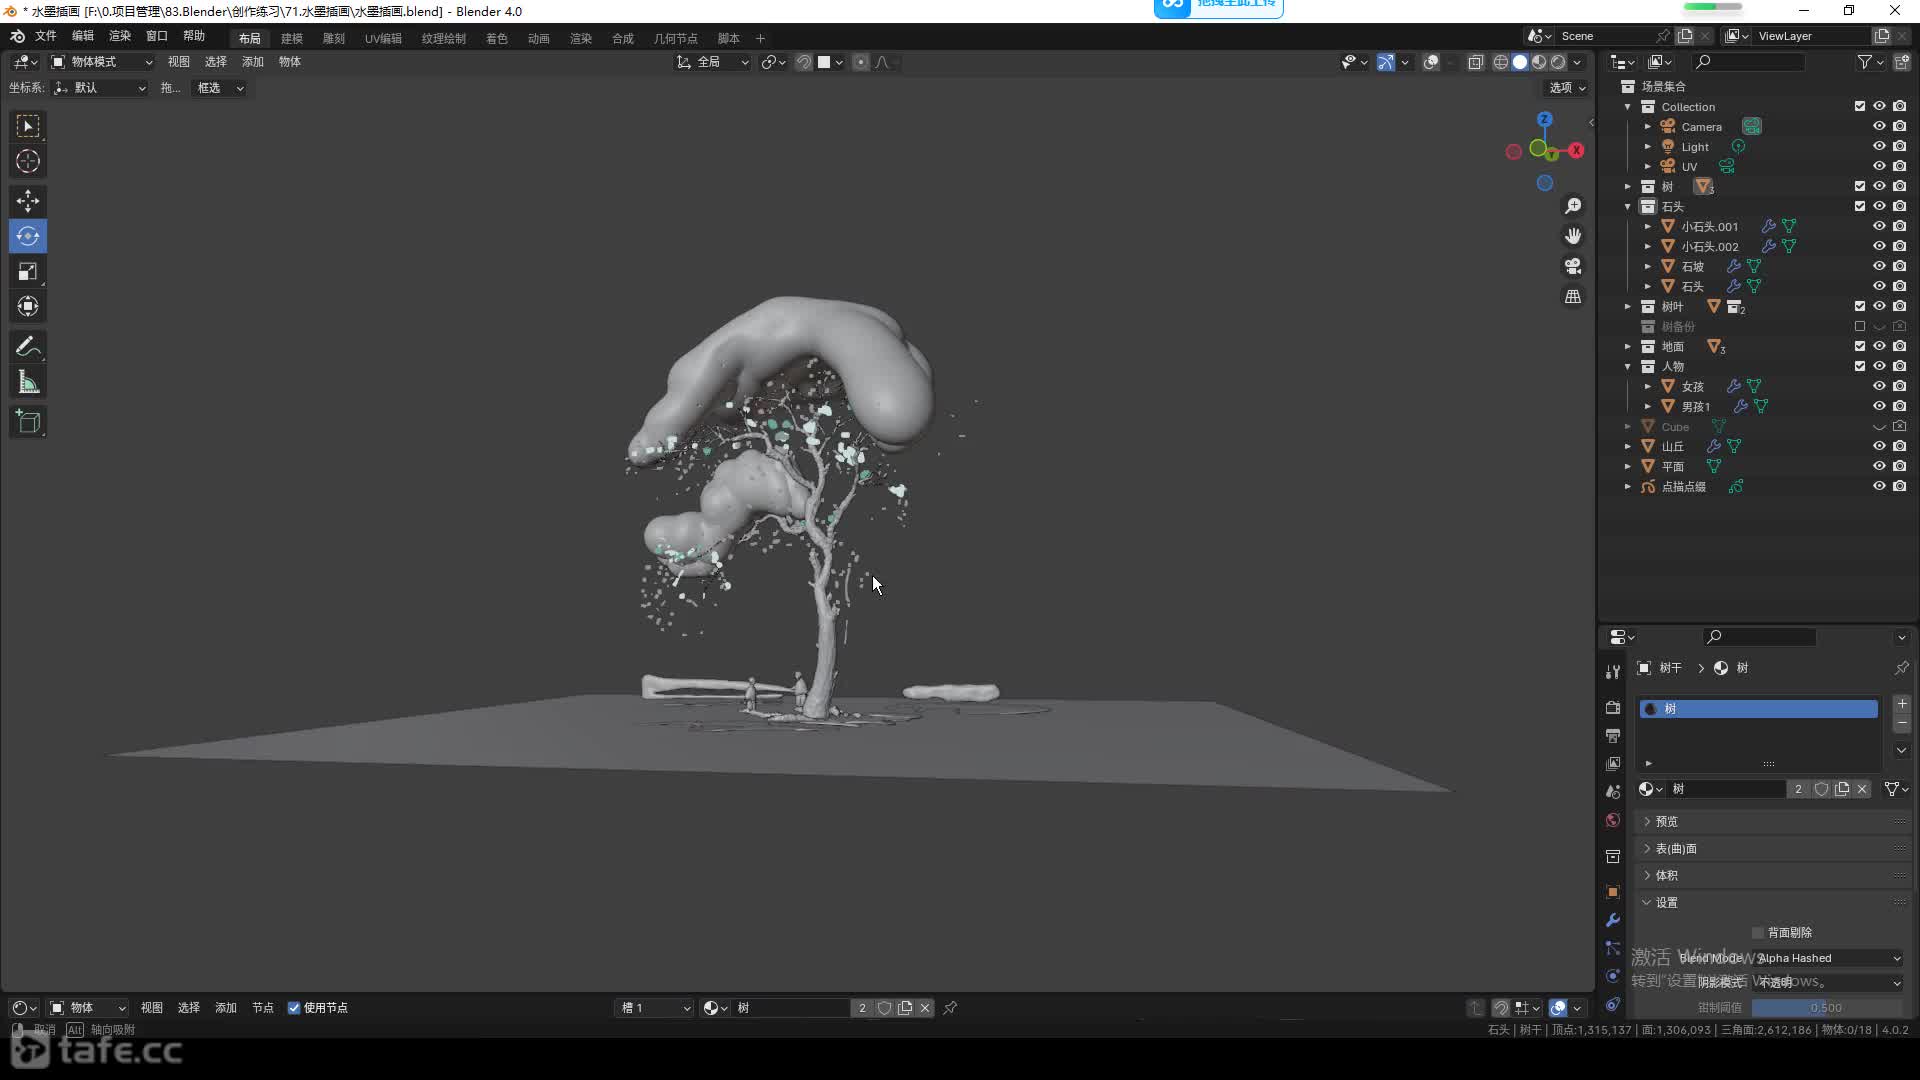
Task: Select the Annotate pencil tool
Action: pos(28,347)
